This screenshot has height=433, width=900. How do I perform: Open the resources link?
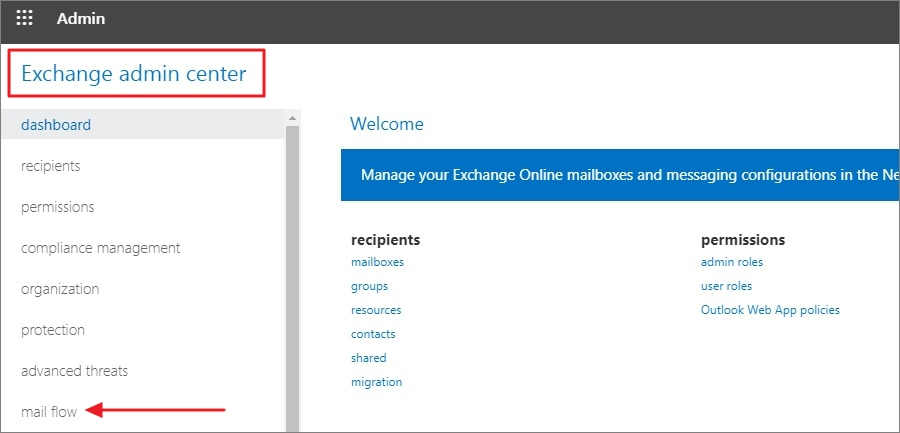click(x=376, y=310)
